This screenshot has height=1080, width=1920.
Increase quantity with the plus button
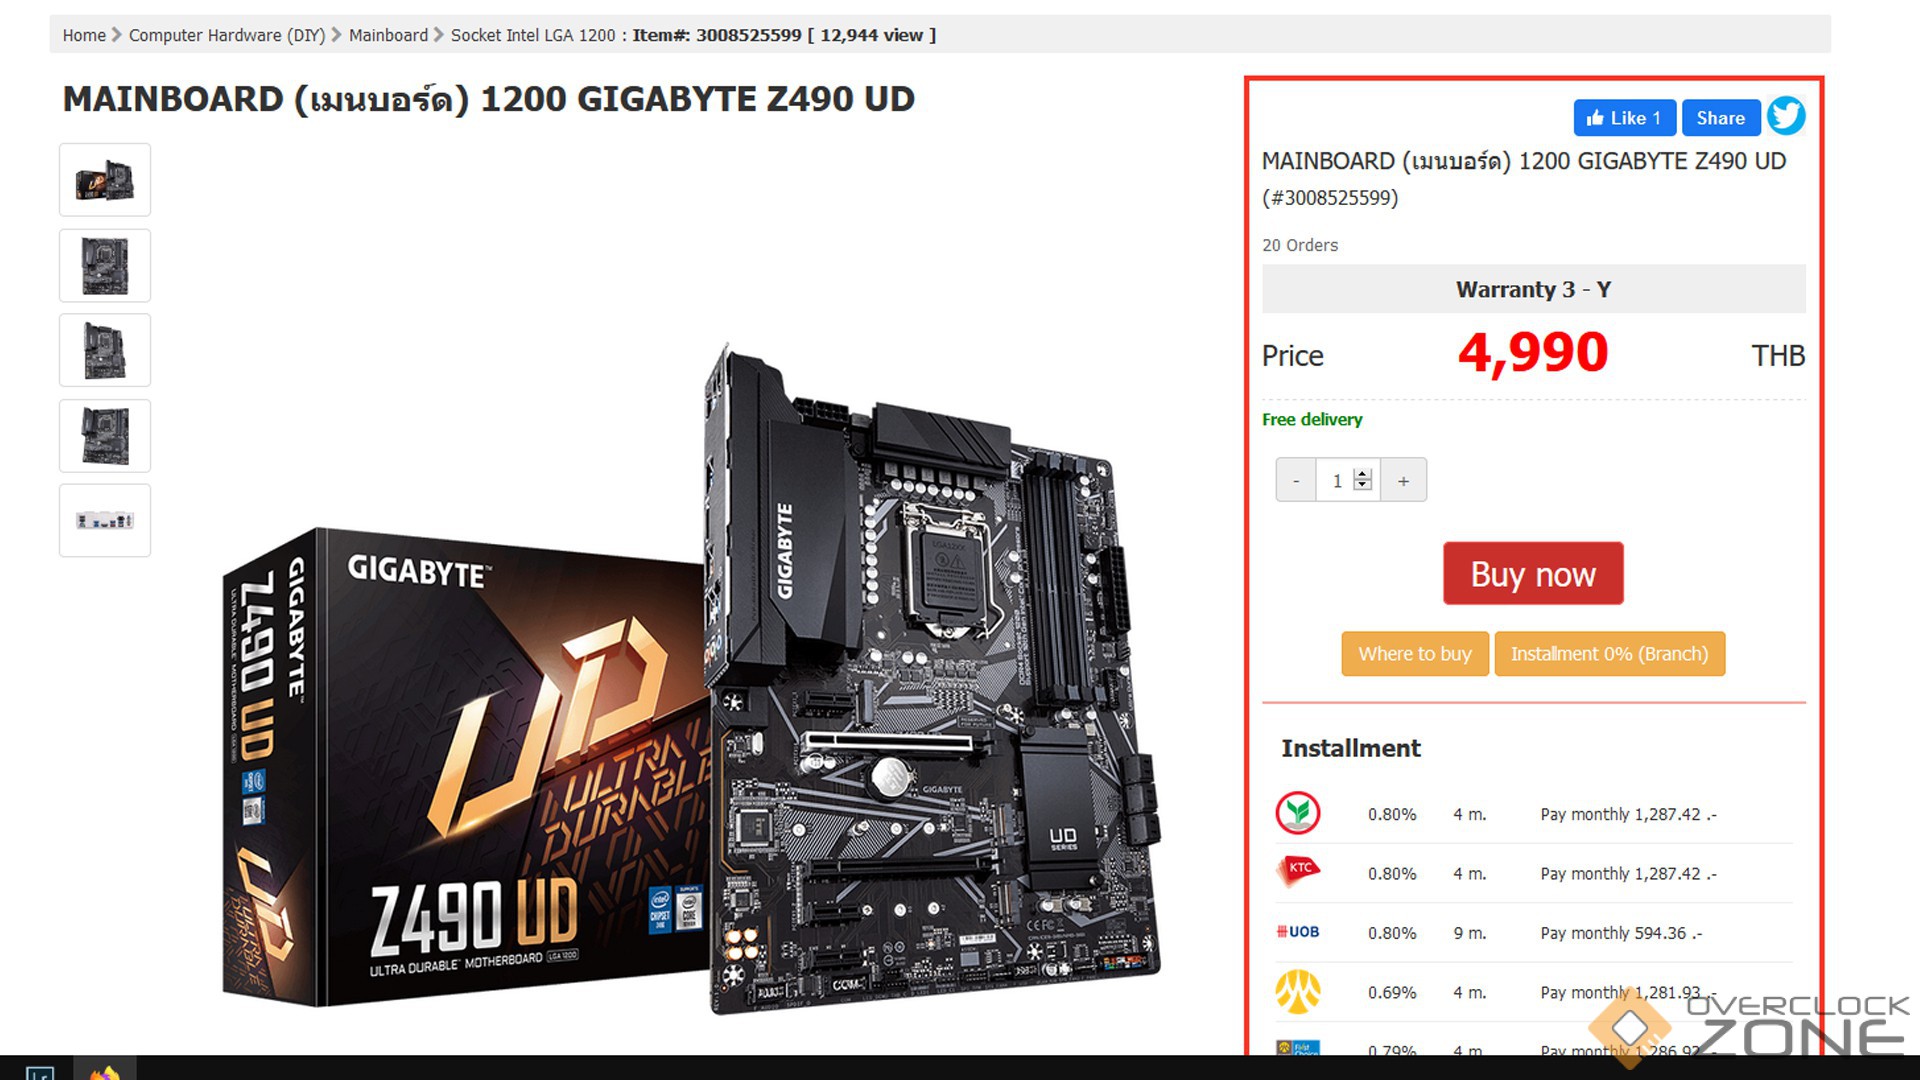[x=1403, y=481]
